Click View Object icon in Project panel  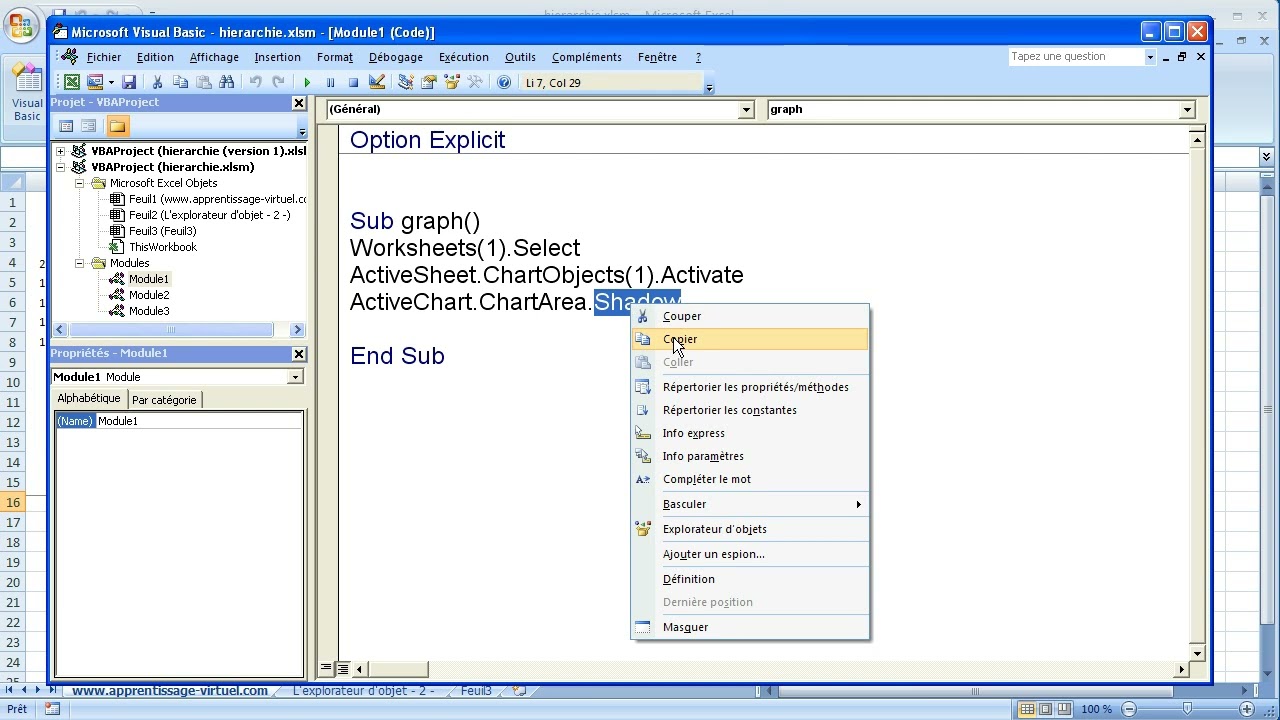(89, 126)
